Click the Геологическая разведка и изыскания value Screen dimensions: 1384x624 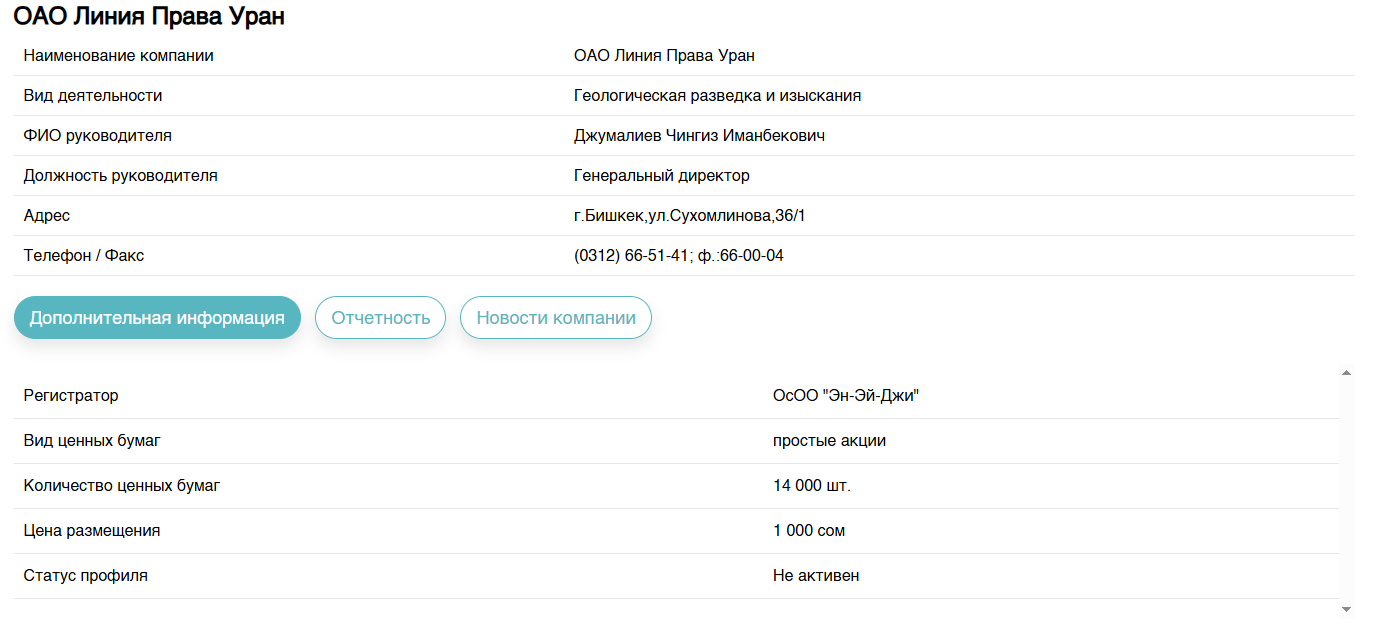click(x=717, y=96)
